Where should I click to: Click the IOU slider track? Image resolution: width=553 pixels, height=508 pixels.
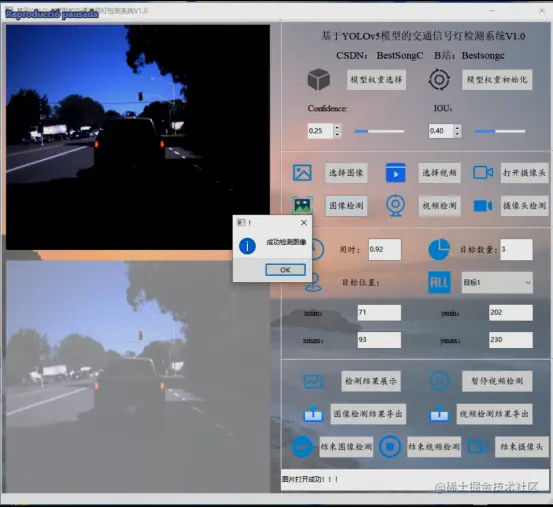point(500,131)
